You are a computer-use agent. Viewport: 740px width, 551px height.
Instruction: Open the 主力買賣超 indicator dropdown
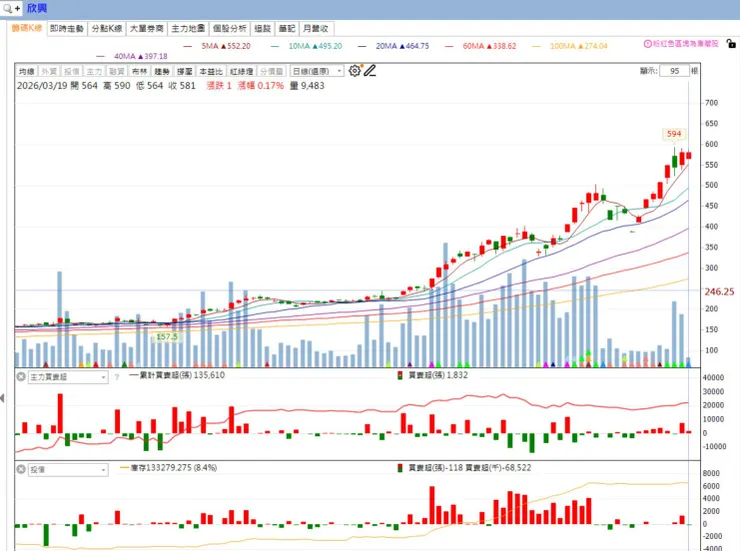click(x=68, y=377)
